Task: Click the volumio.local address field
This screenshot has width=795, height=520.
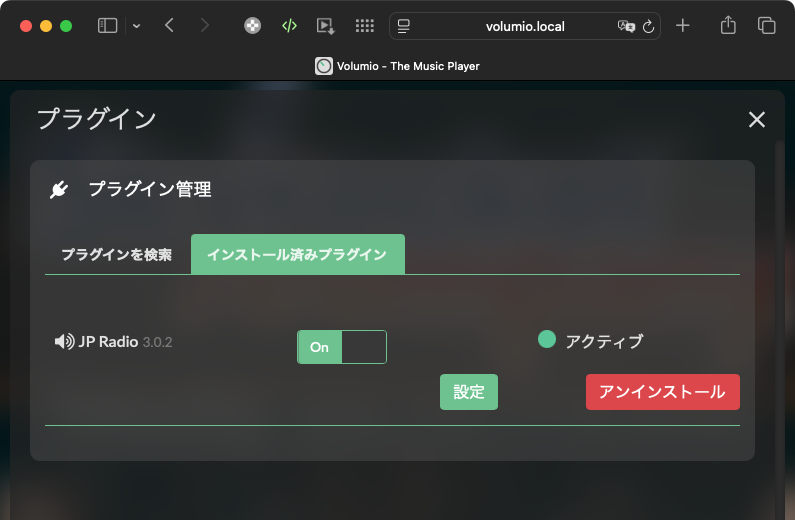Action: point(525,26)
